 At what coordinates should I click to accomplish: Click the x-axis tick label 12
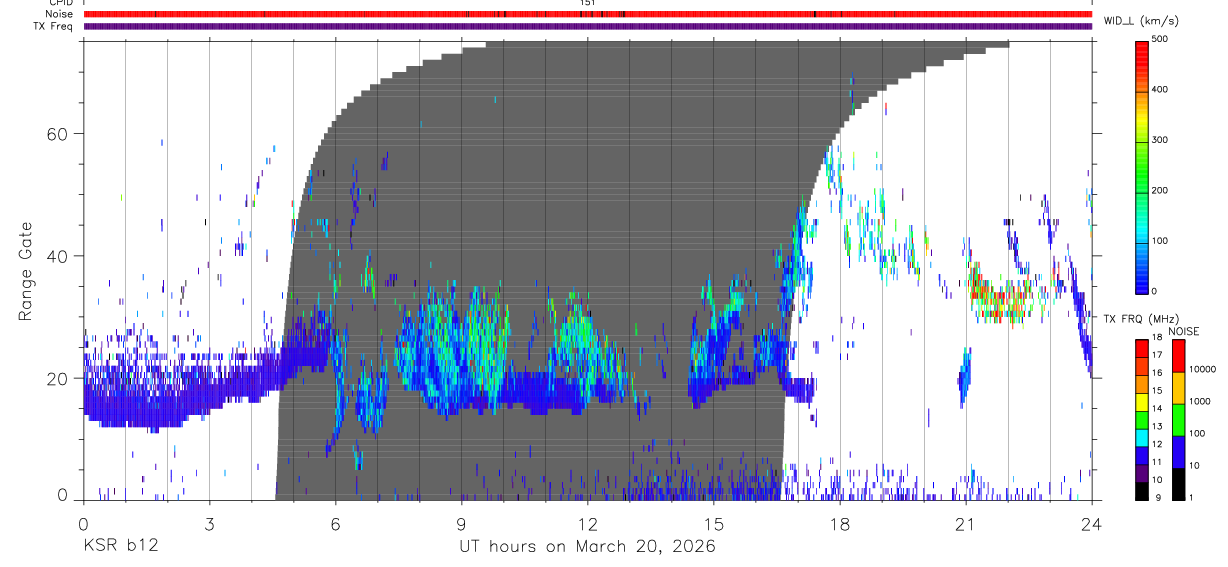tap(587, 523)
